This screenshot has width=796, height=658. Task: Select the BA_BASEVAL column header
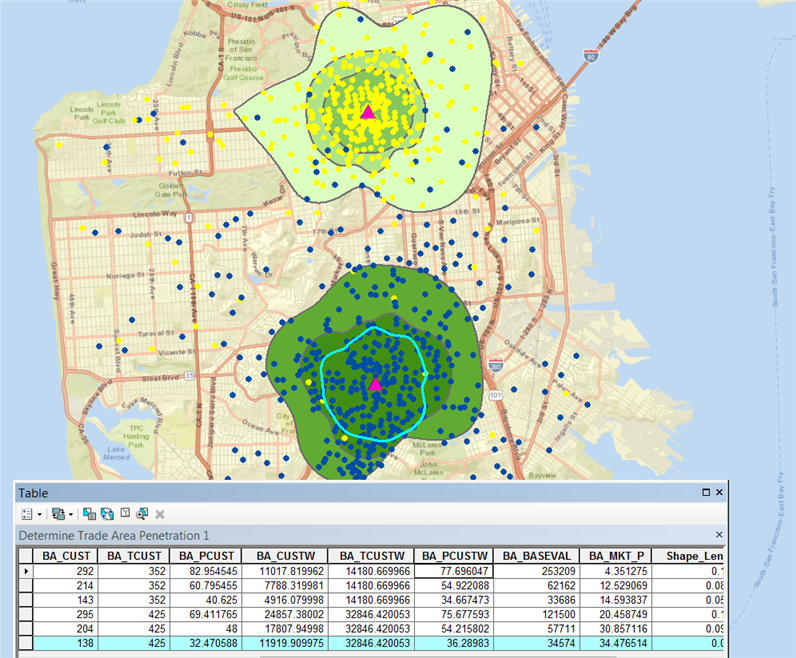[536, 556]
